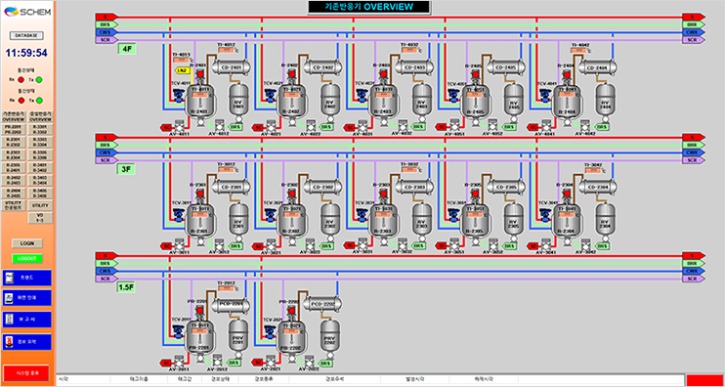
Task: Click the 4F floor label
Action: [x=127, y=49]
